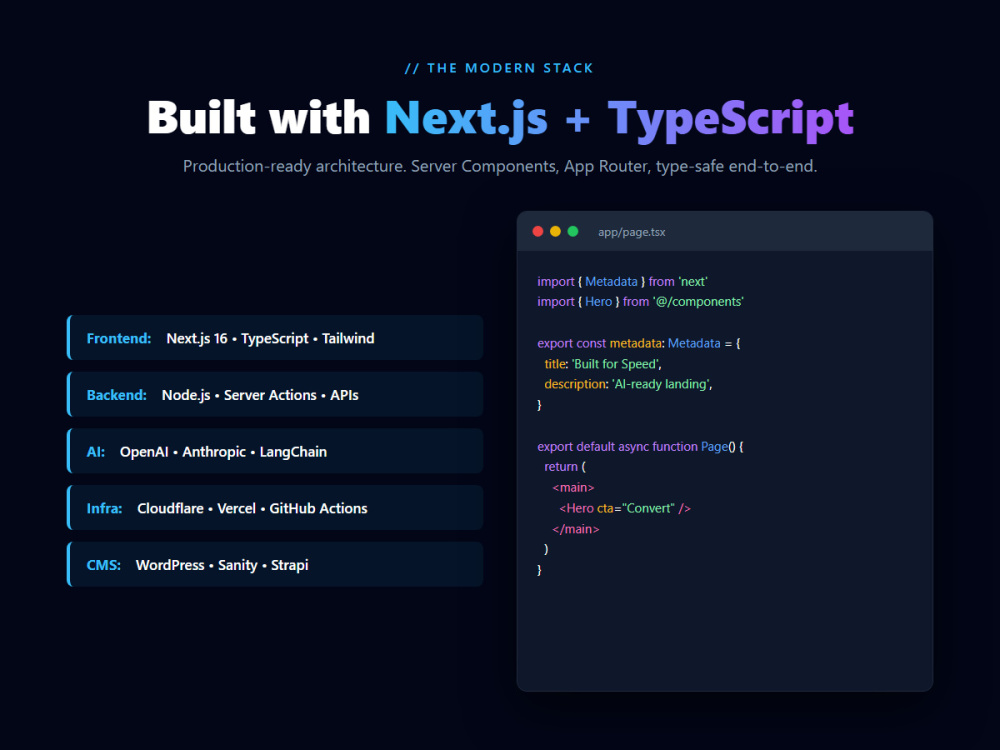Select the AI stack card

[x=275, y=451]
